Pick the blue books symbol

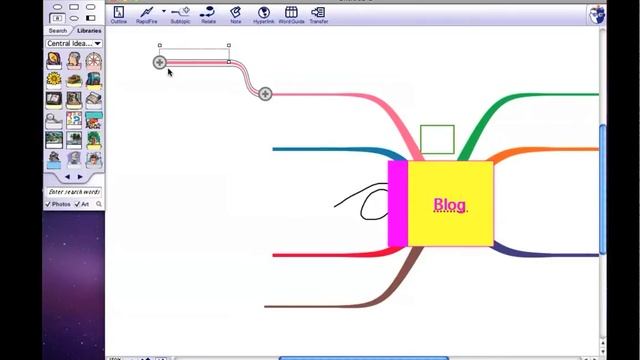(93, 80)
